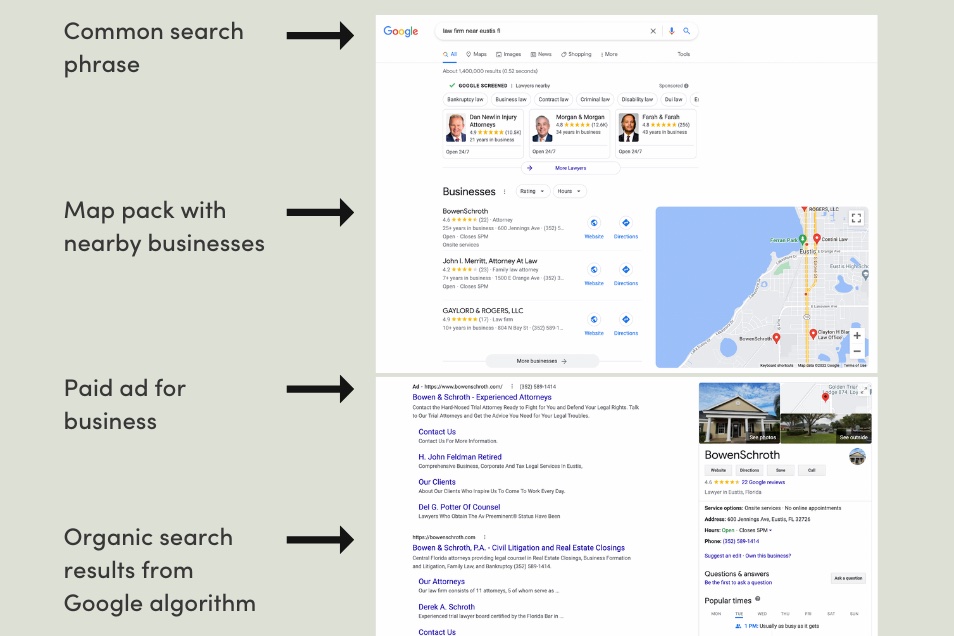This screenshot has width=954, height=636.
Task: Open the Hours filter dropdown
Action: [x=569, y=191]
